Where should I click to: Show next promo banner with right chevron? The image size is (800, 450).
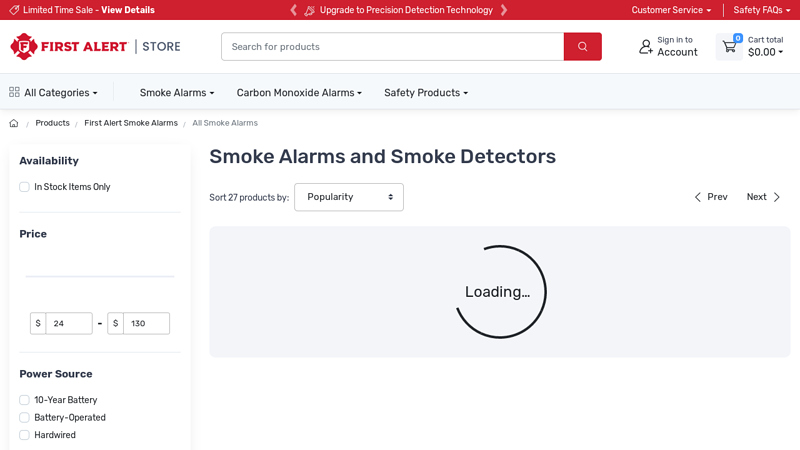coord(504,10)
